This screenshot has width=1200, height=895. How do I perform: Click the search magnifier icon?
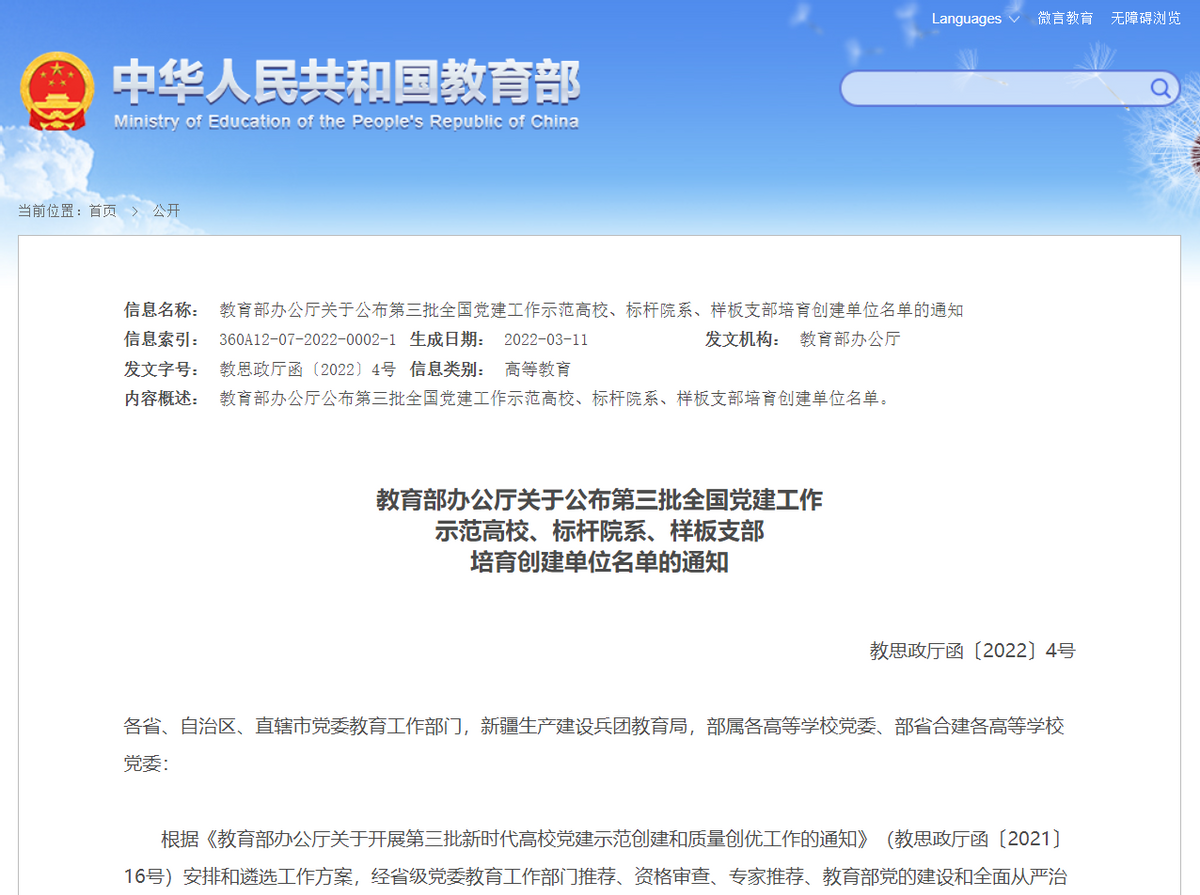[1160, 88]
